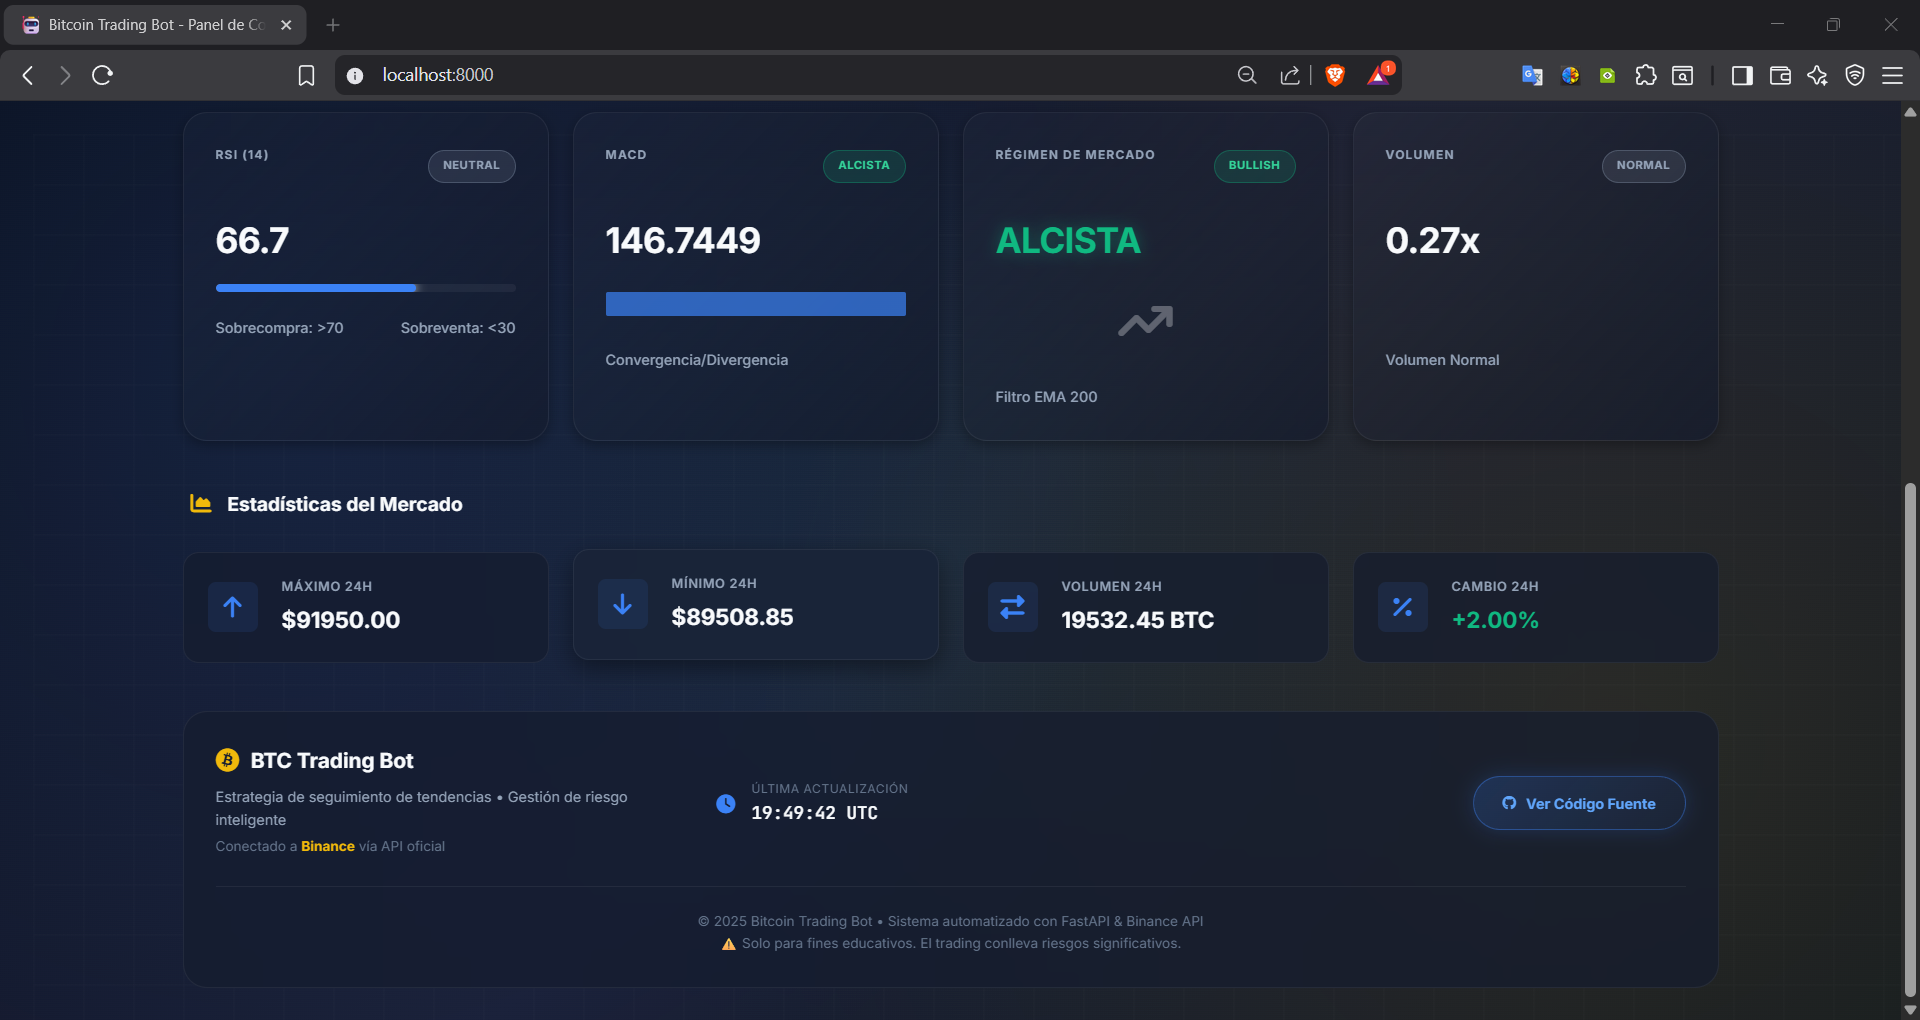Open Brave Shields lion icon

pos(1335,75)
